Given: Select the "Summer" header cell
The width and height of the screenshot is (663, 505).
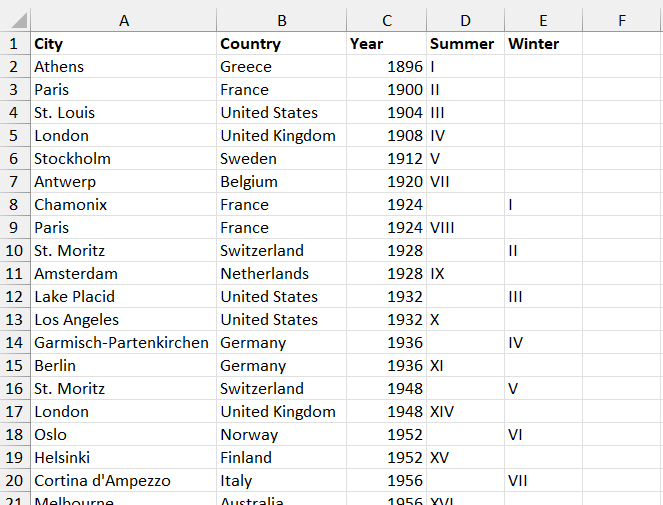Looking at the screenshot, I should (x=464, y=44).
